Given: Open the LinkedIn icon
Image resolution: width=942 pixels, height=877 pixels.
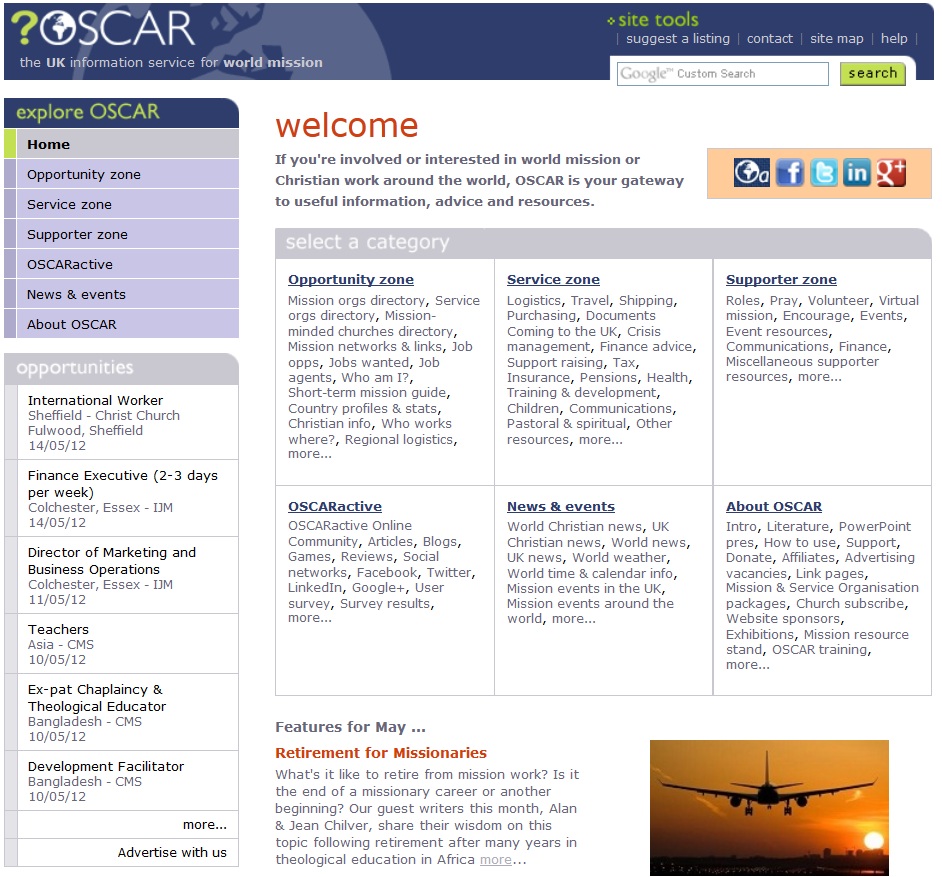Looking at the screenshot, I should click(x=857, y=173).
